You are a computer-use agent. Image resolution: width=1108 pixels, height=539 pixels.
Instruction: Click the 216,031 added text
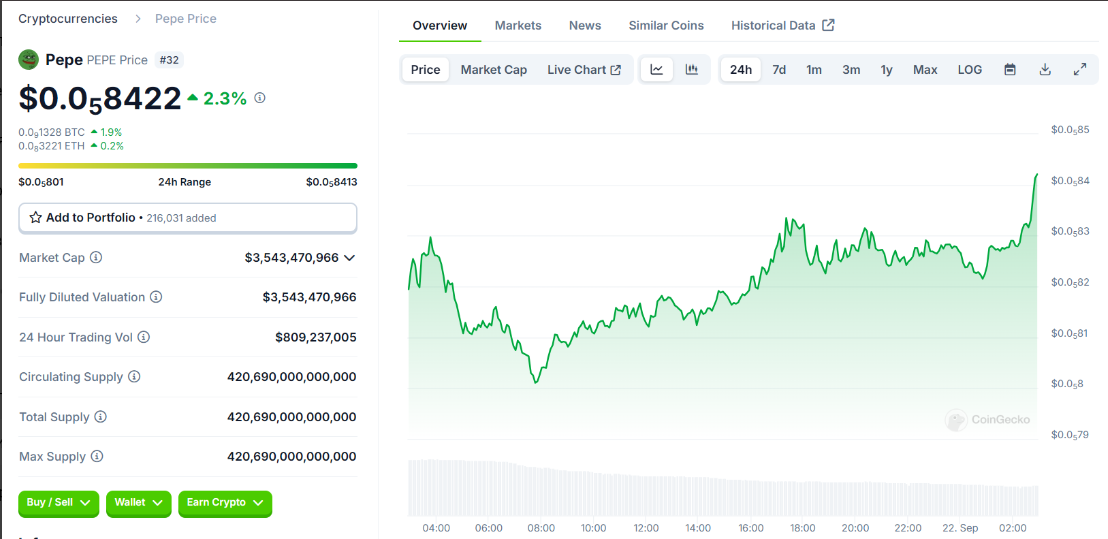tap(181, 218)
